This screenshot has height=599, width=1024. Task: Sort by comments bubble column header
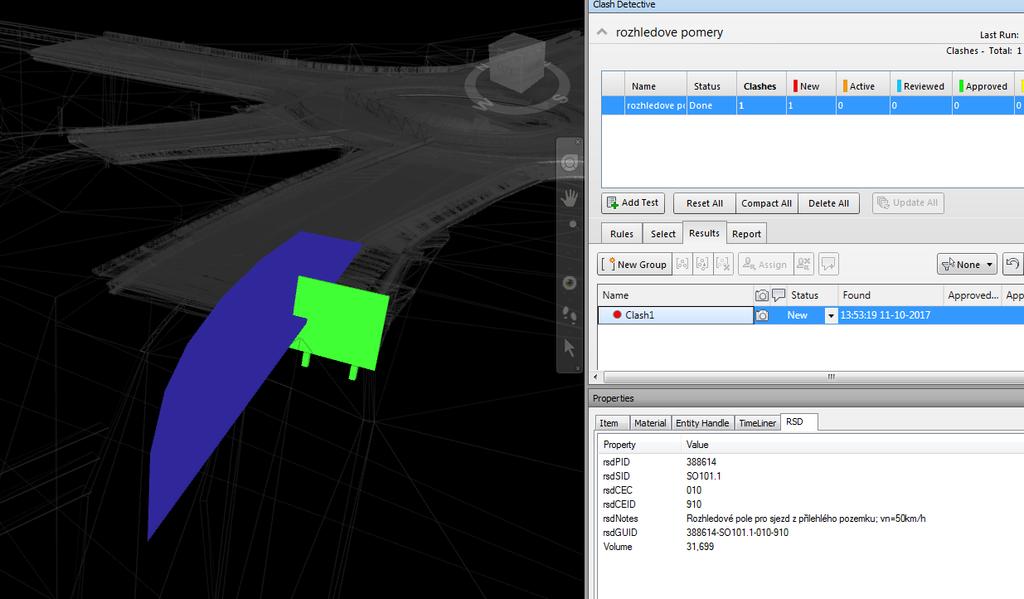coord(778,295)
